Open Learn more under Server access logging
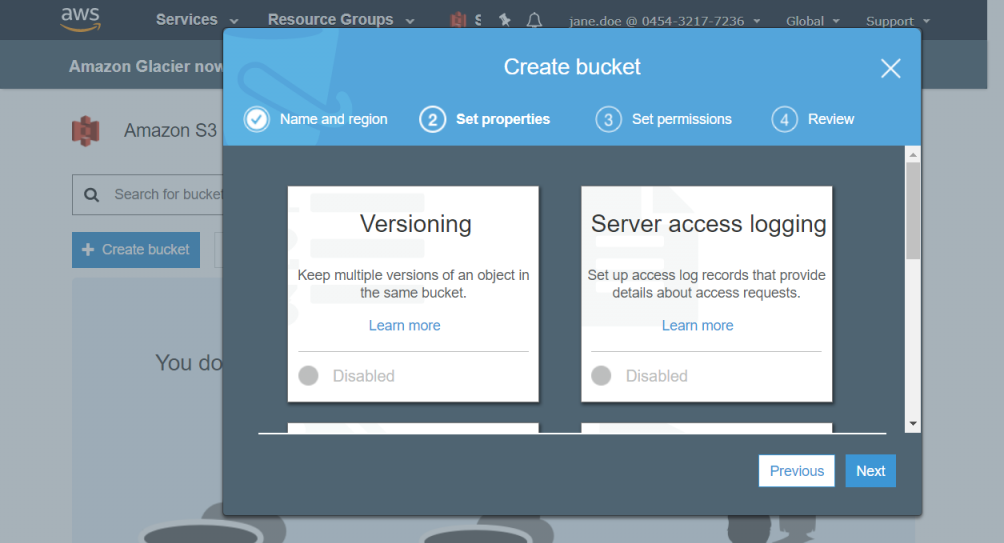Screen dimensions: 1004x543 pyautogui.click(x=697, y=325)
